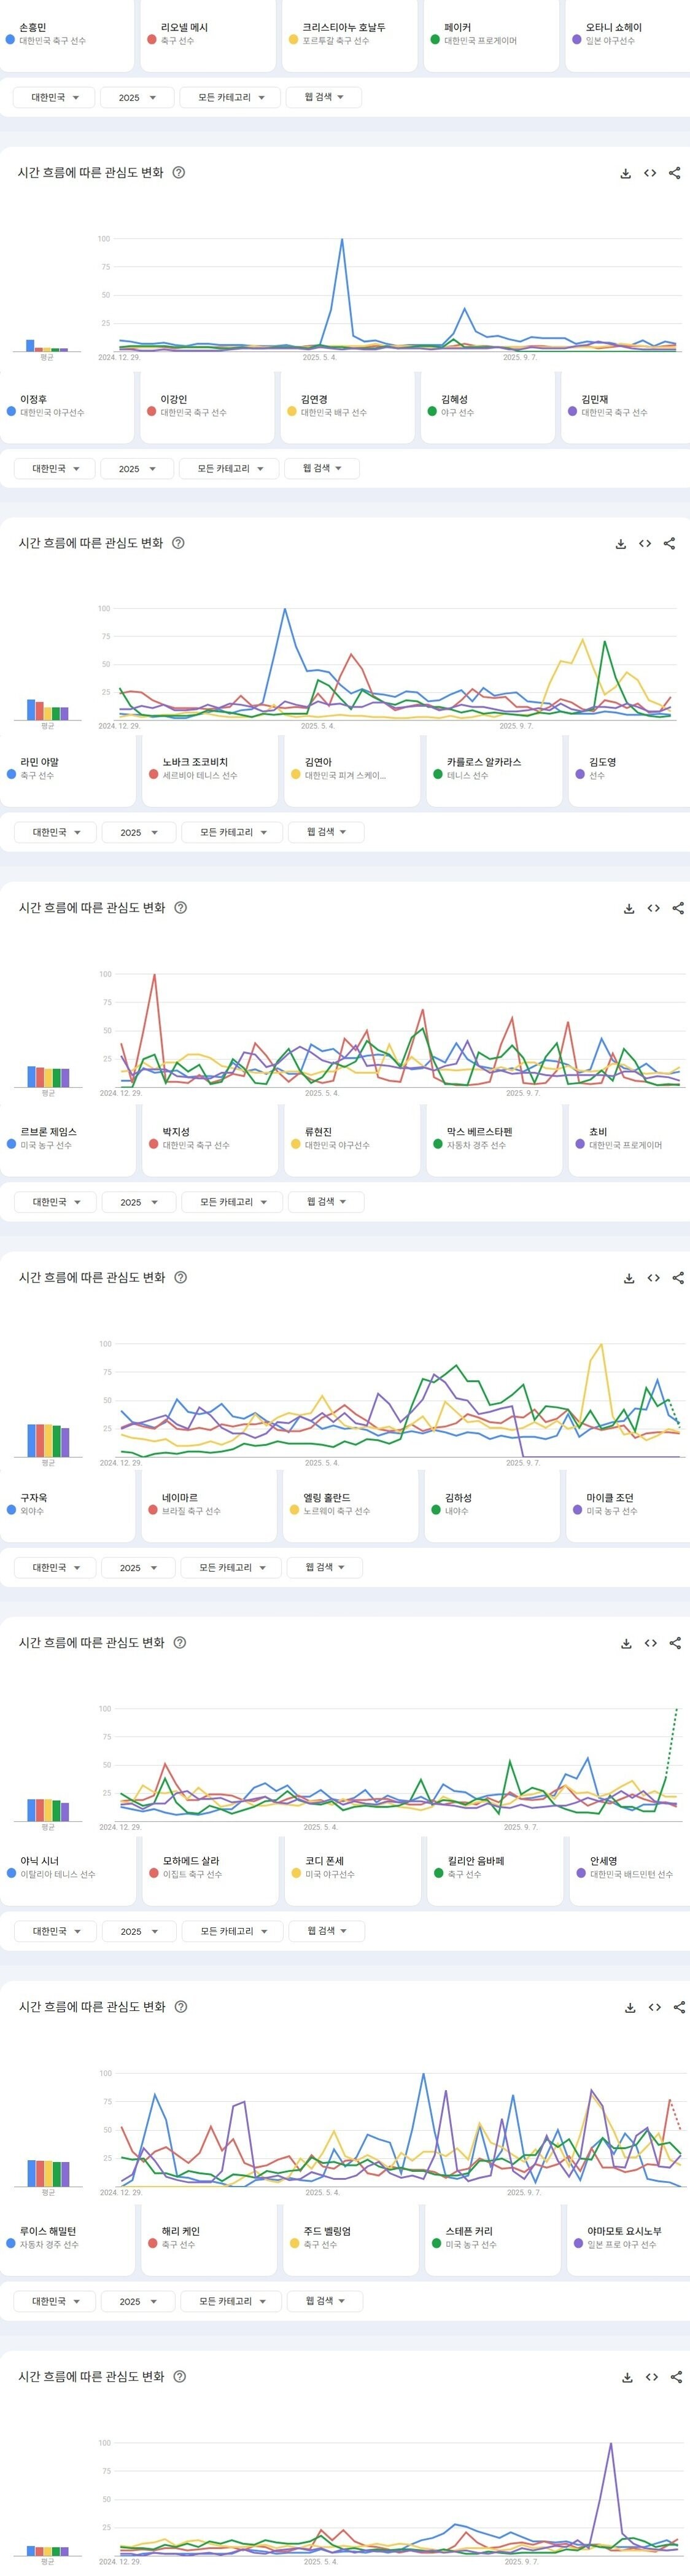
Task: Open the 모든 카테고리 dropdown under 손흥민 cards
Action: click(x=229, y=98)
